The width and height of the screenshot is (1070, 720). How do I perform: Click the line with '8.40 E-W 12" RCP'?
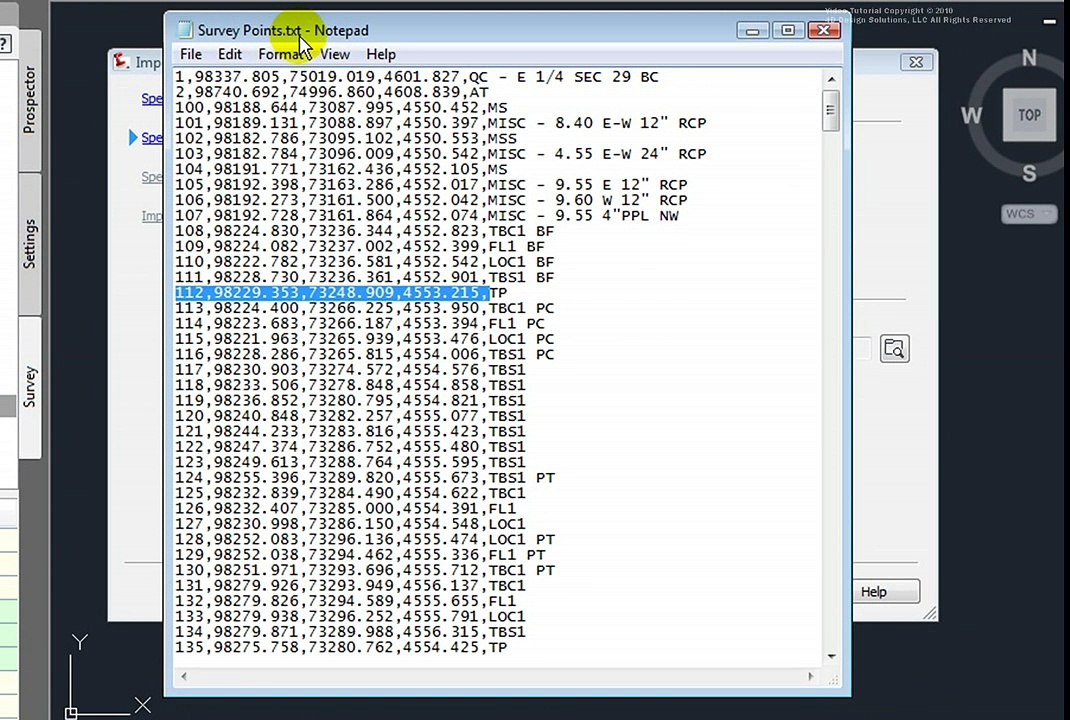tap(440, 124)
